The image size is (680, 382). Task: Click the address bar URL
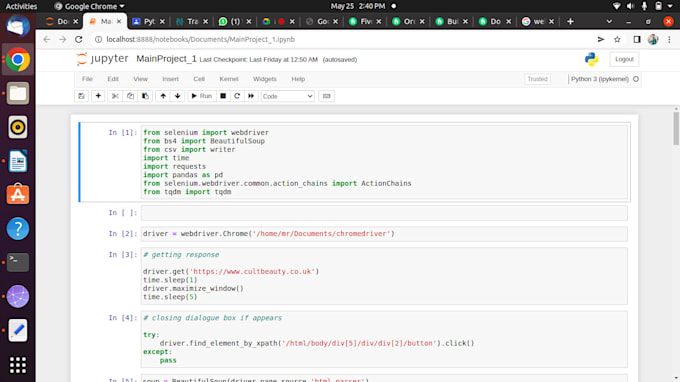coord(200,39)
